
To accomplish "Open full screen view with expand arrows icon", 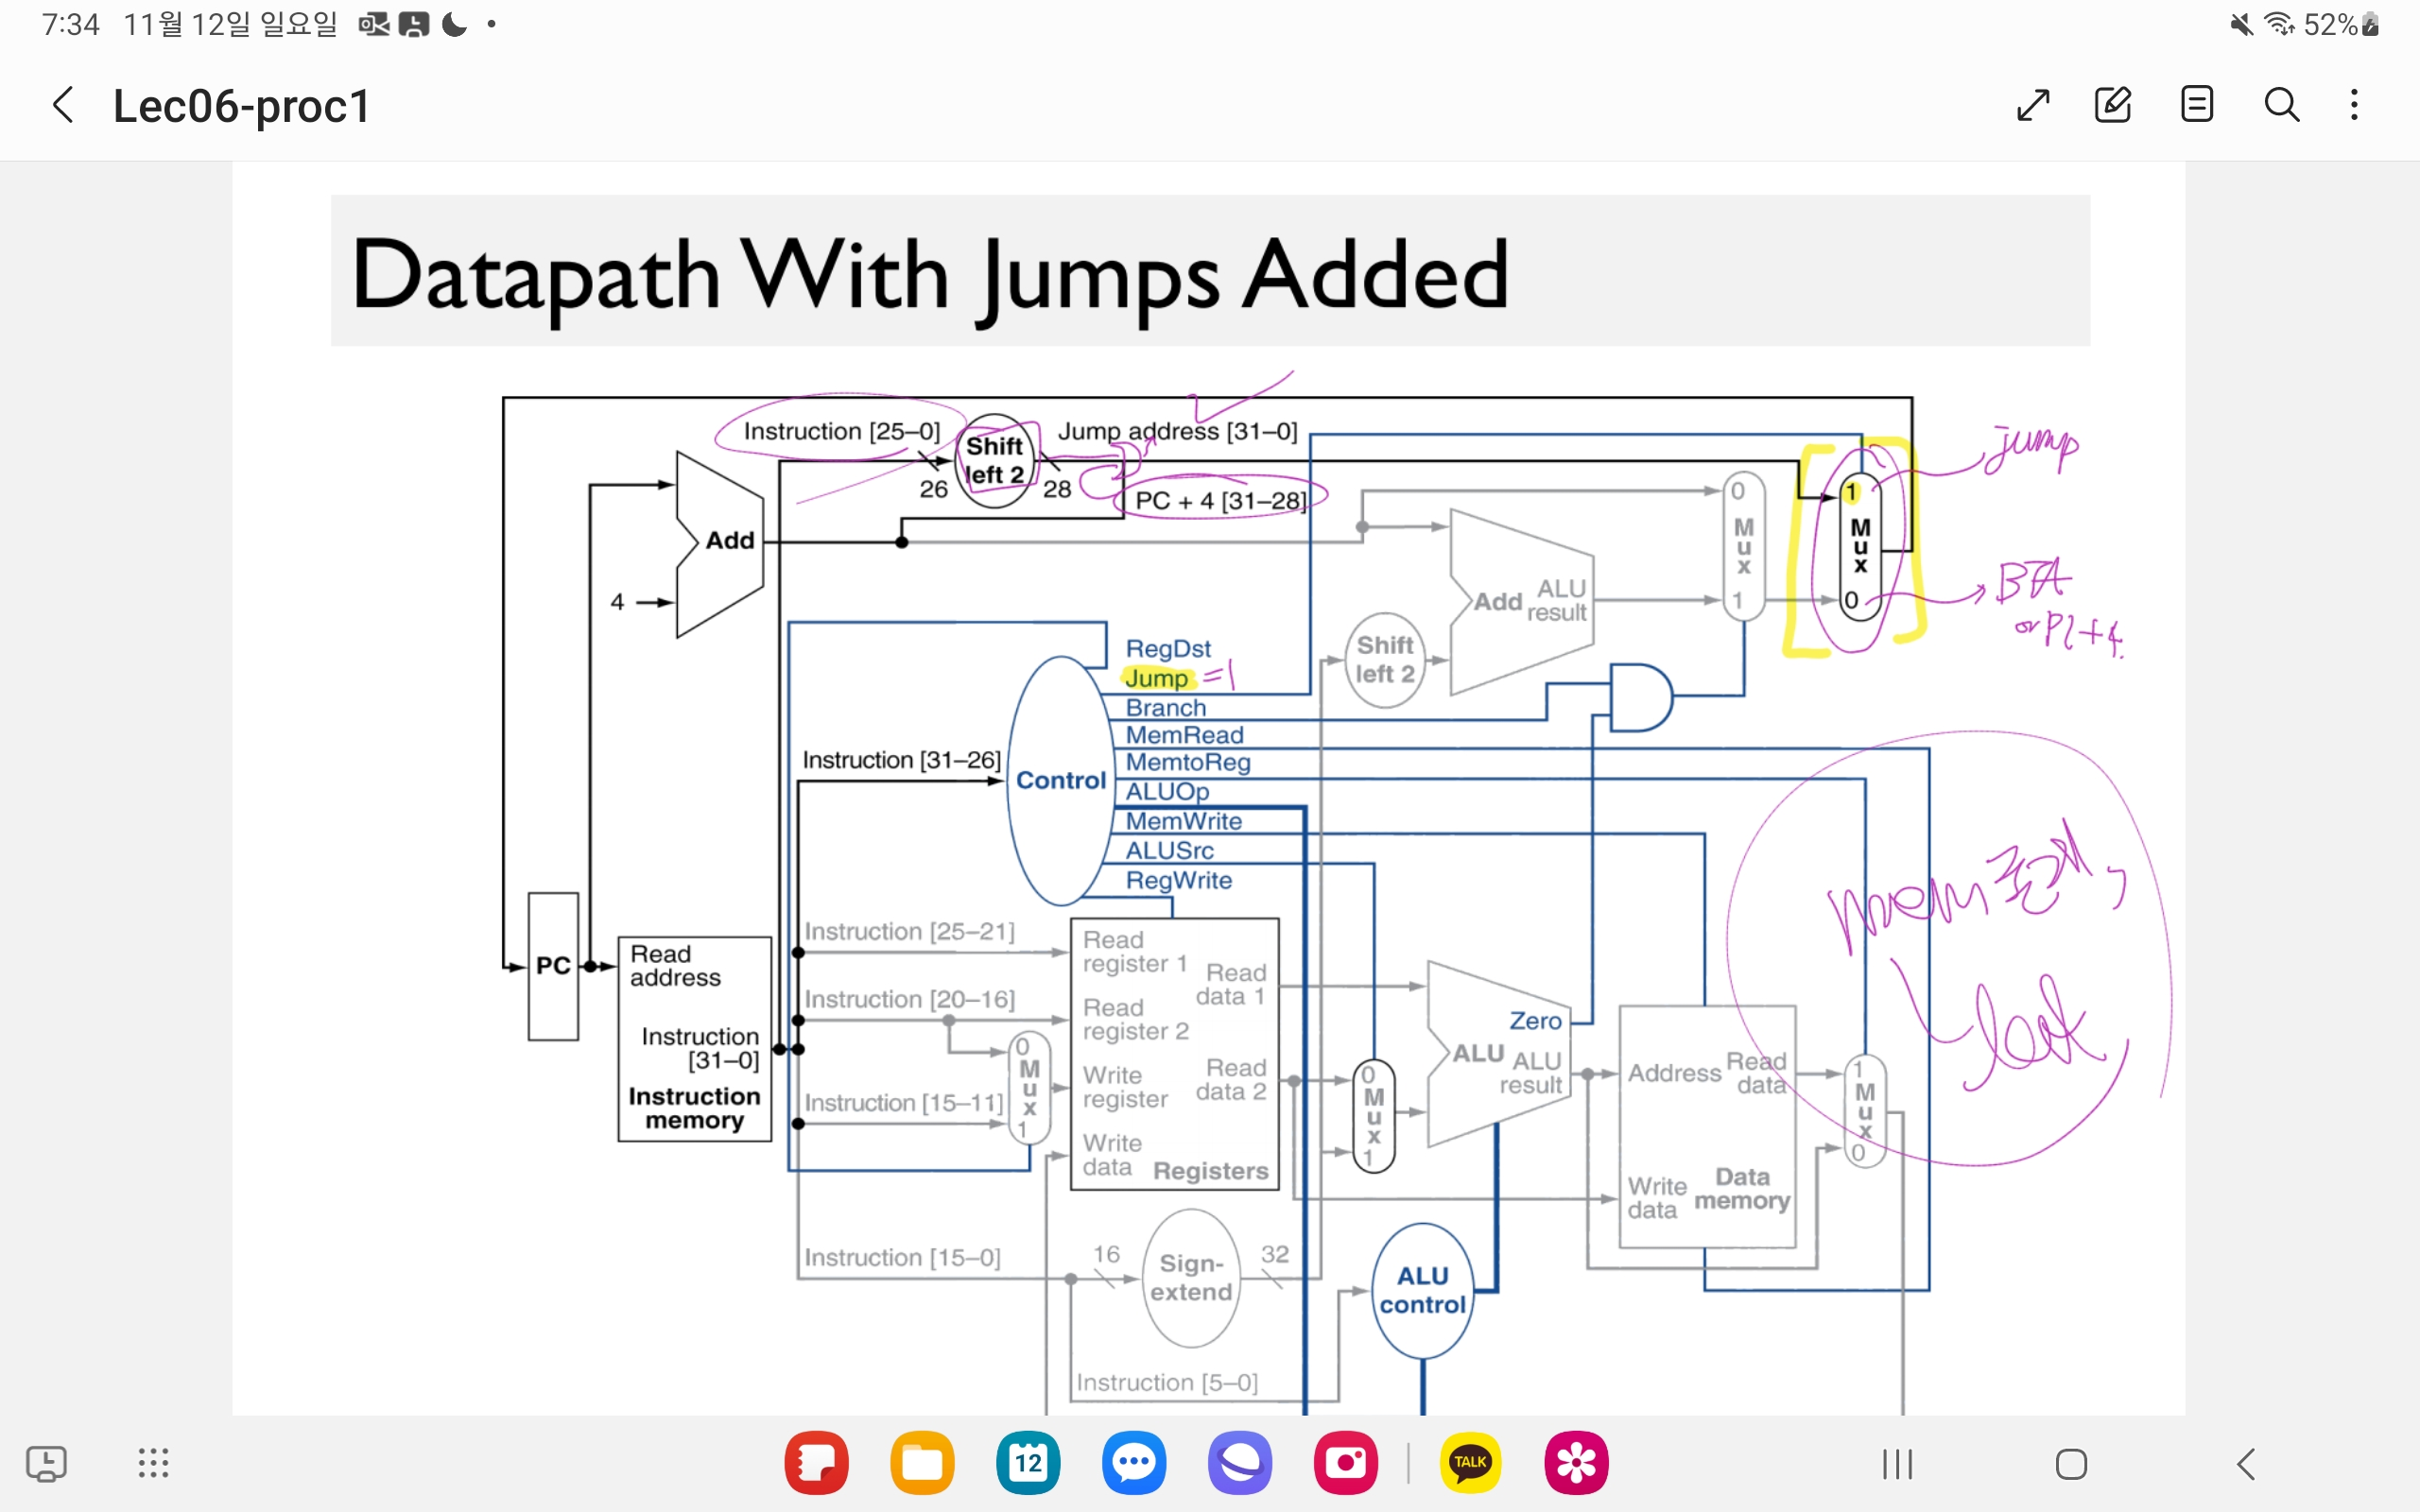I will (2033, 105).
